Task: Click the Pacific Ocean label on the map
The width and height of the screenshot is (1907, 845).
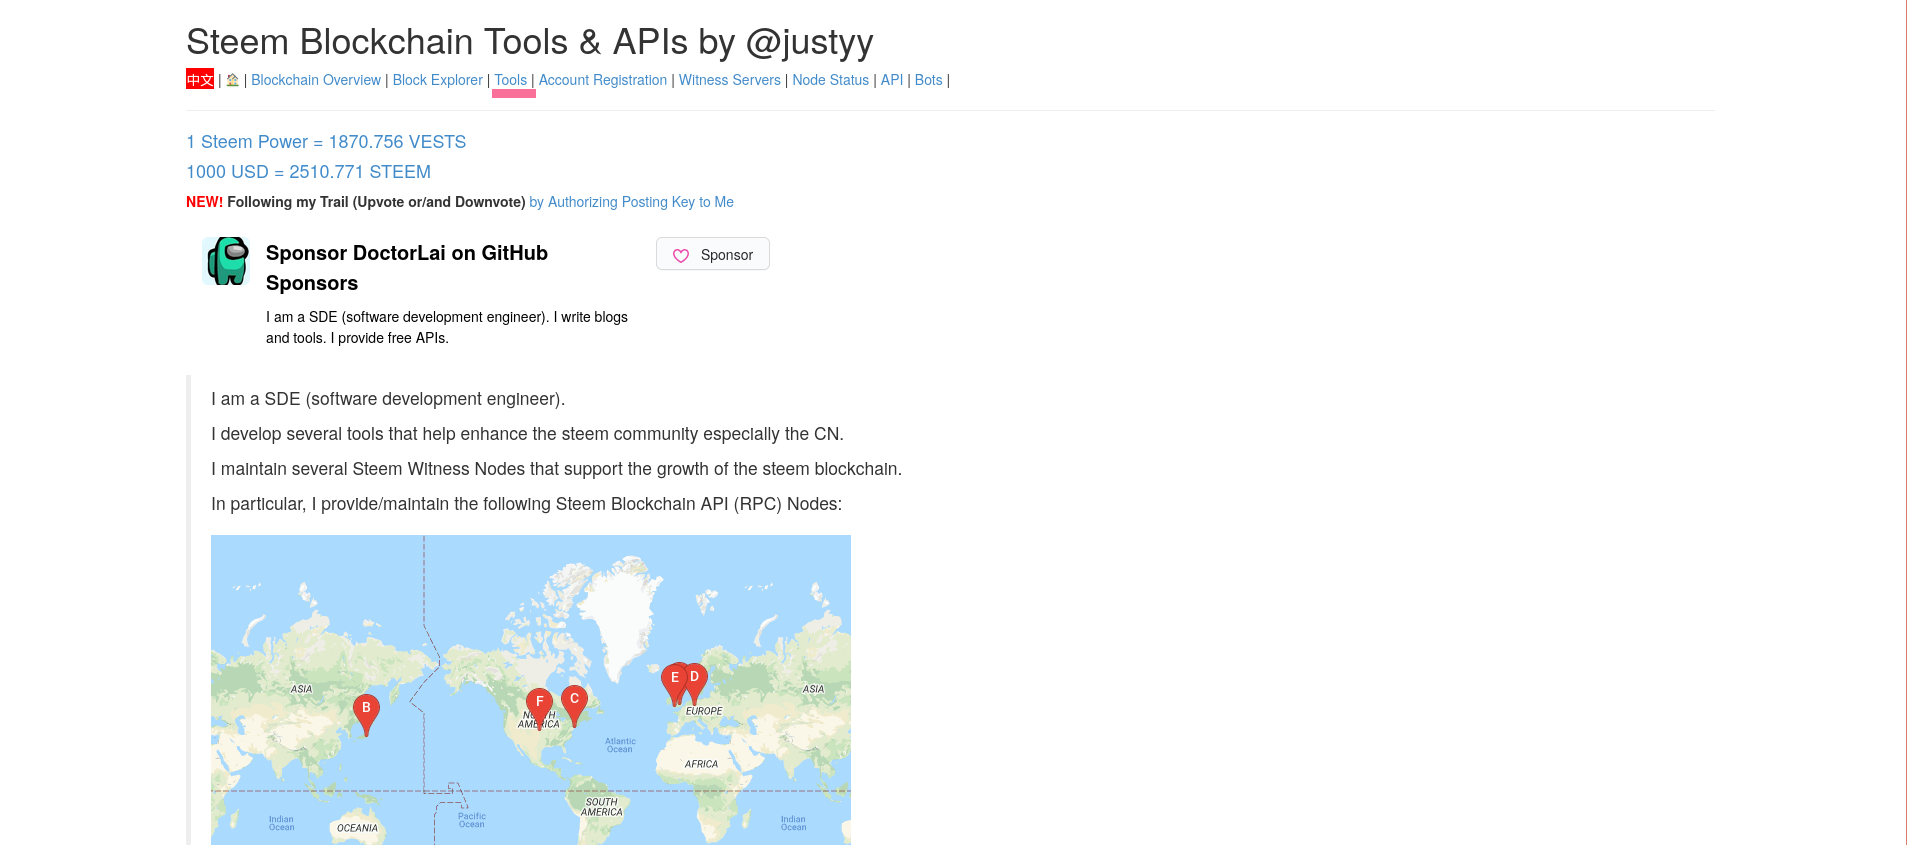Action: [471, 820]
